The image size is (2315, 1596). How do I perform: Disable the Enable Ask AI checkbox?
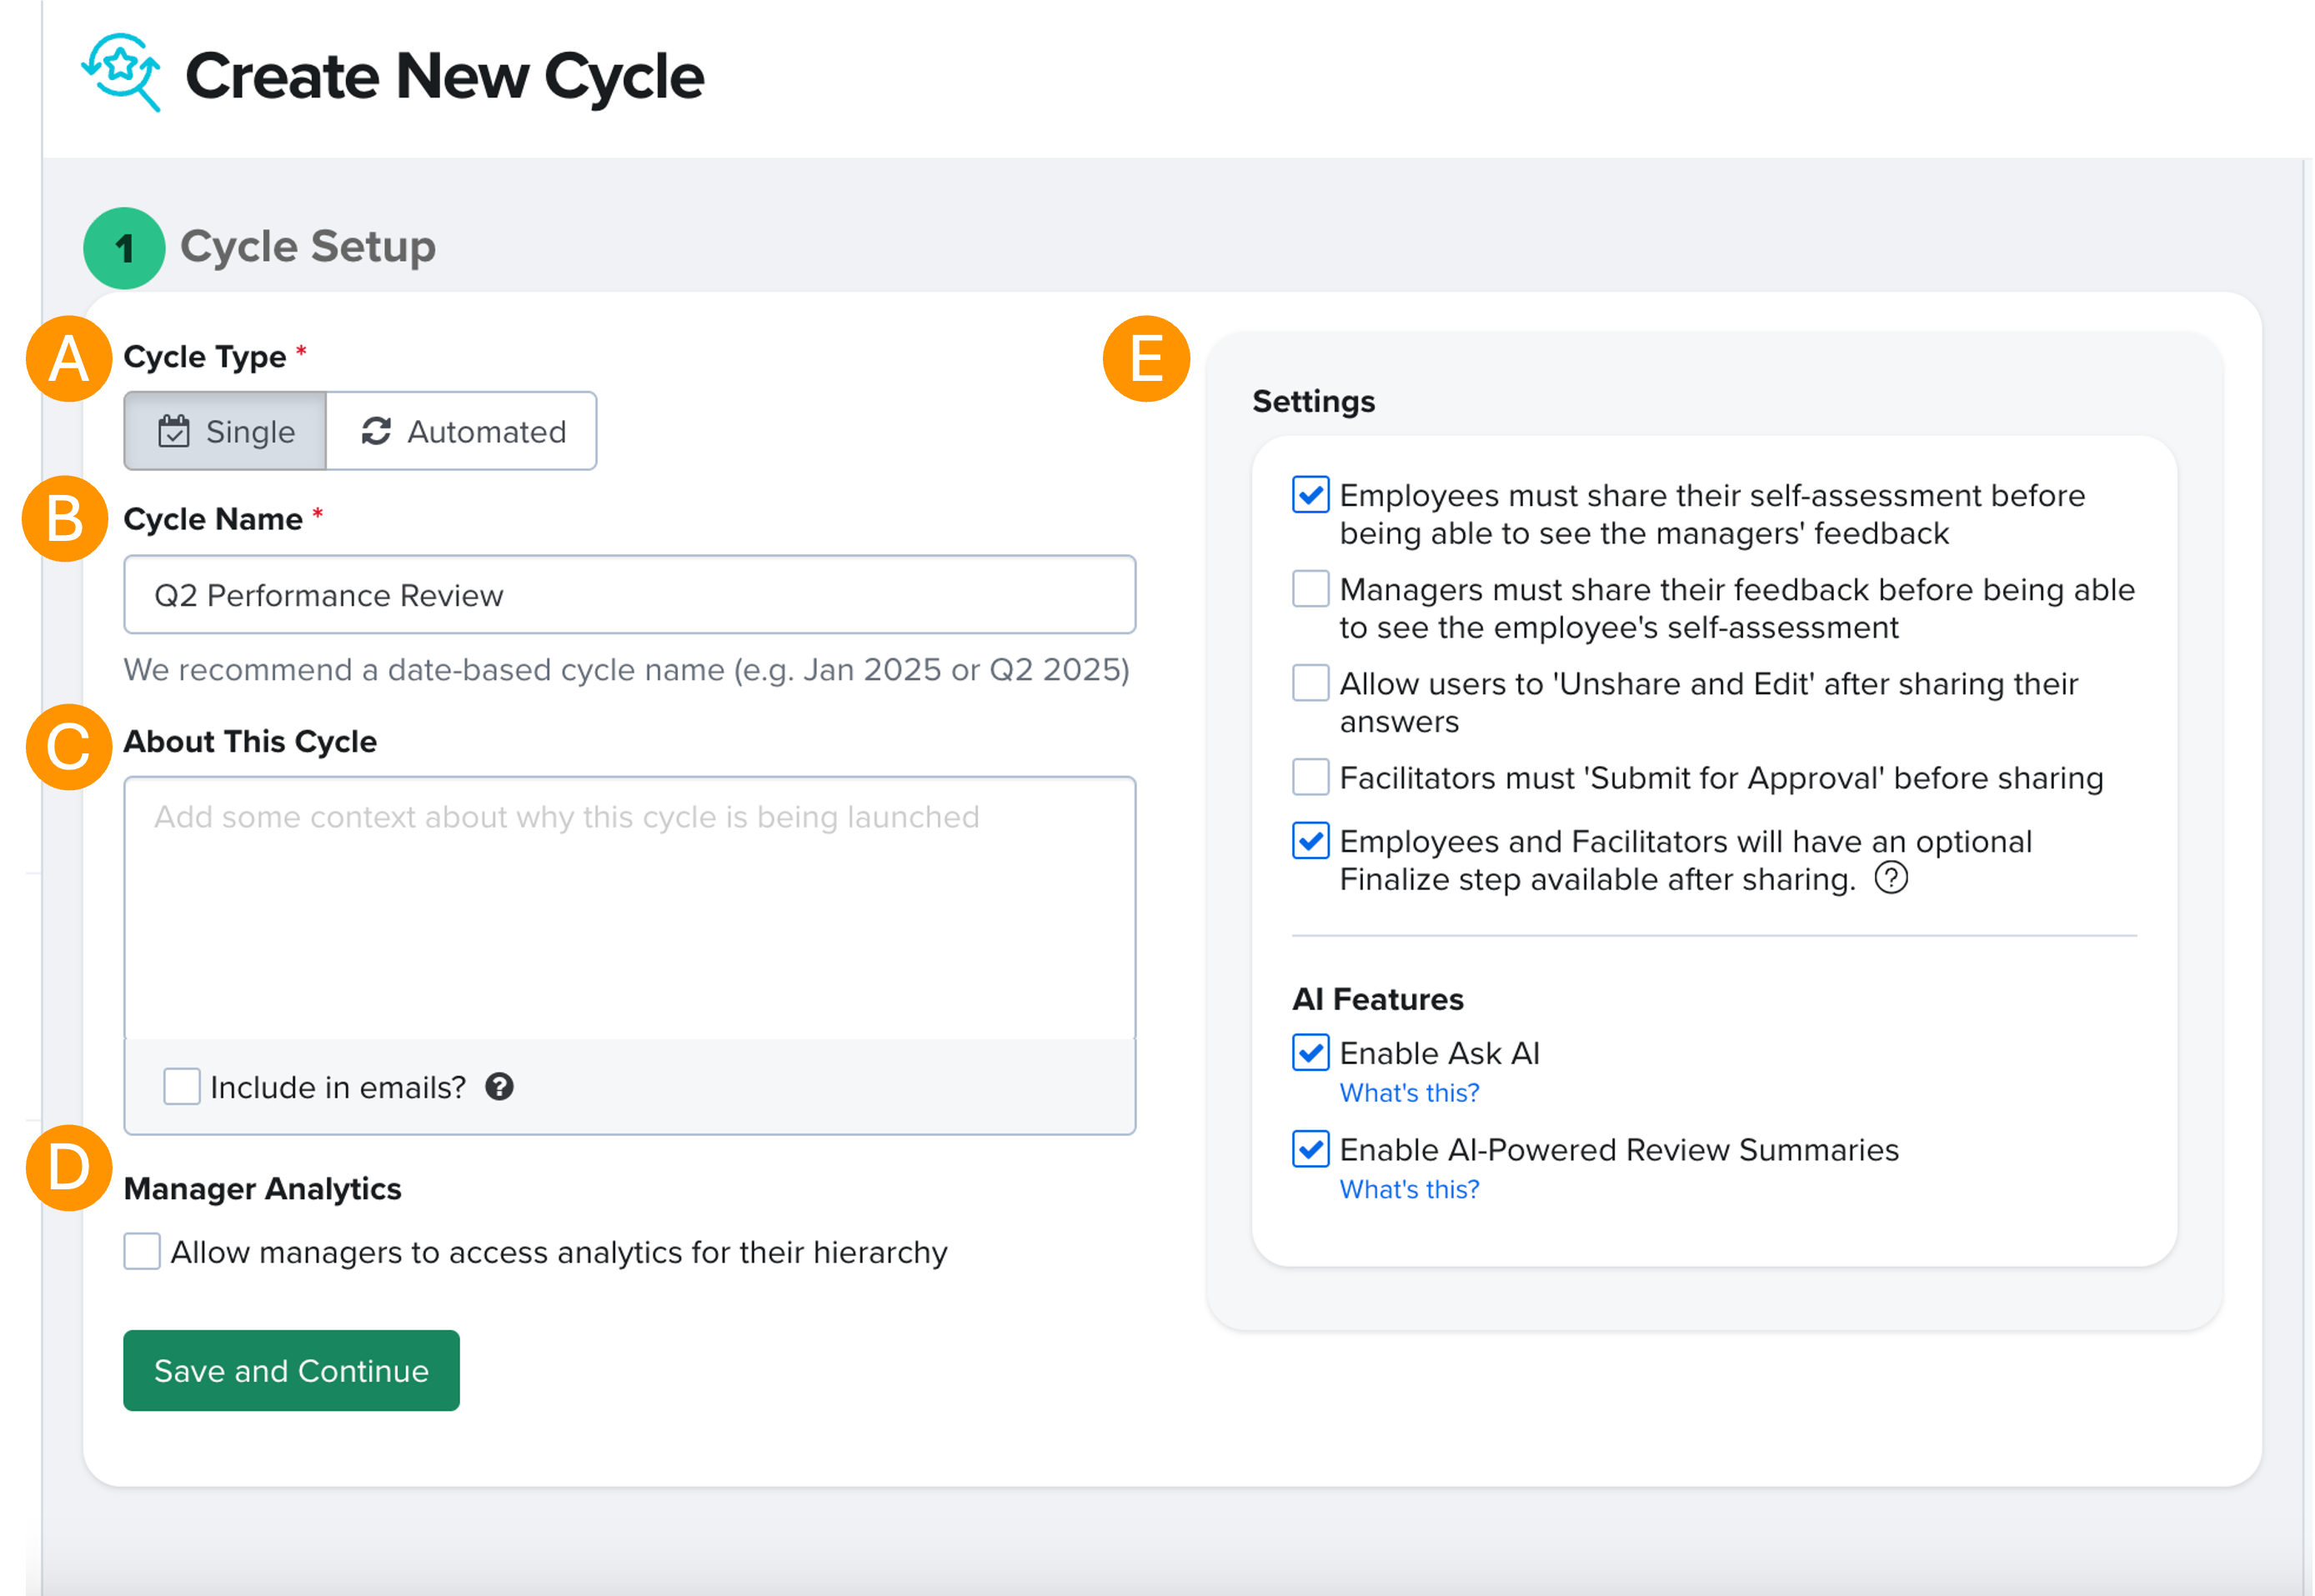tap(1310, 1053)
